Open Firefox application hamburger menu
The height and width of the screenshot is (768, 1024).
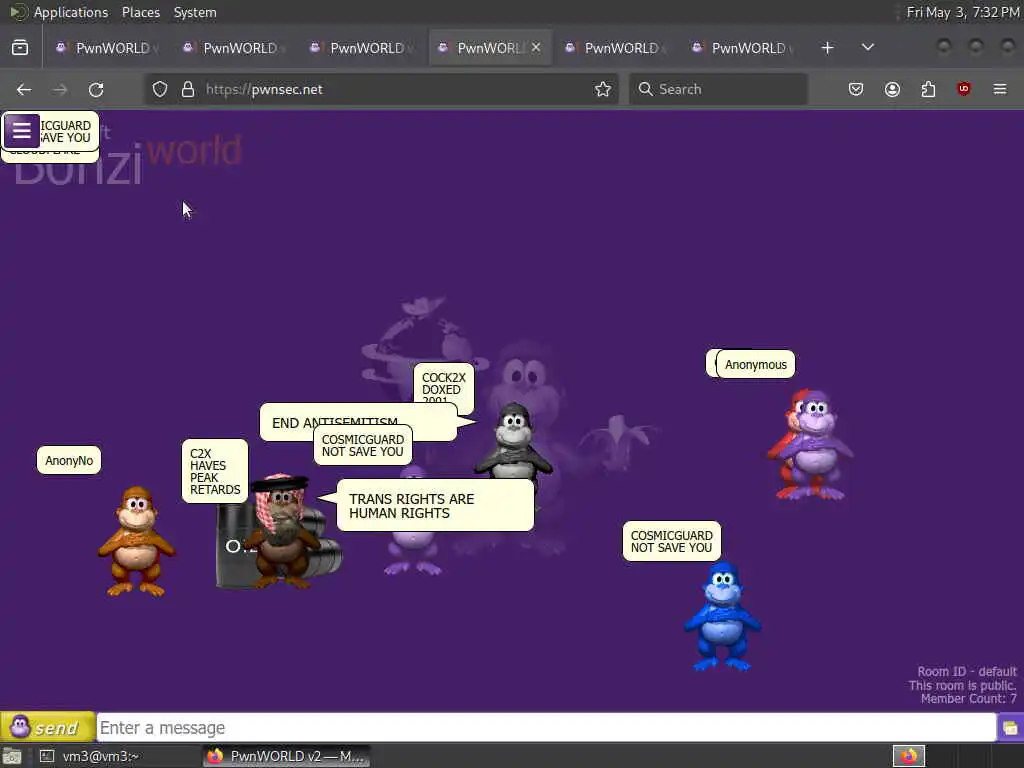coord(1000,89)
